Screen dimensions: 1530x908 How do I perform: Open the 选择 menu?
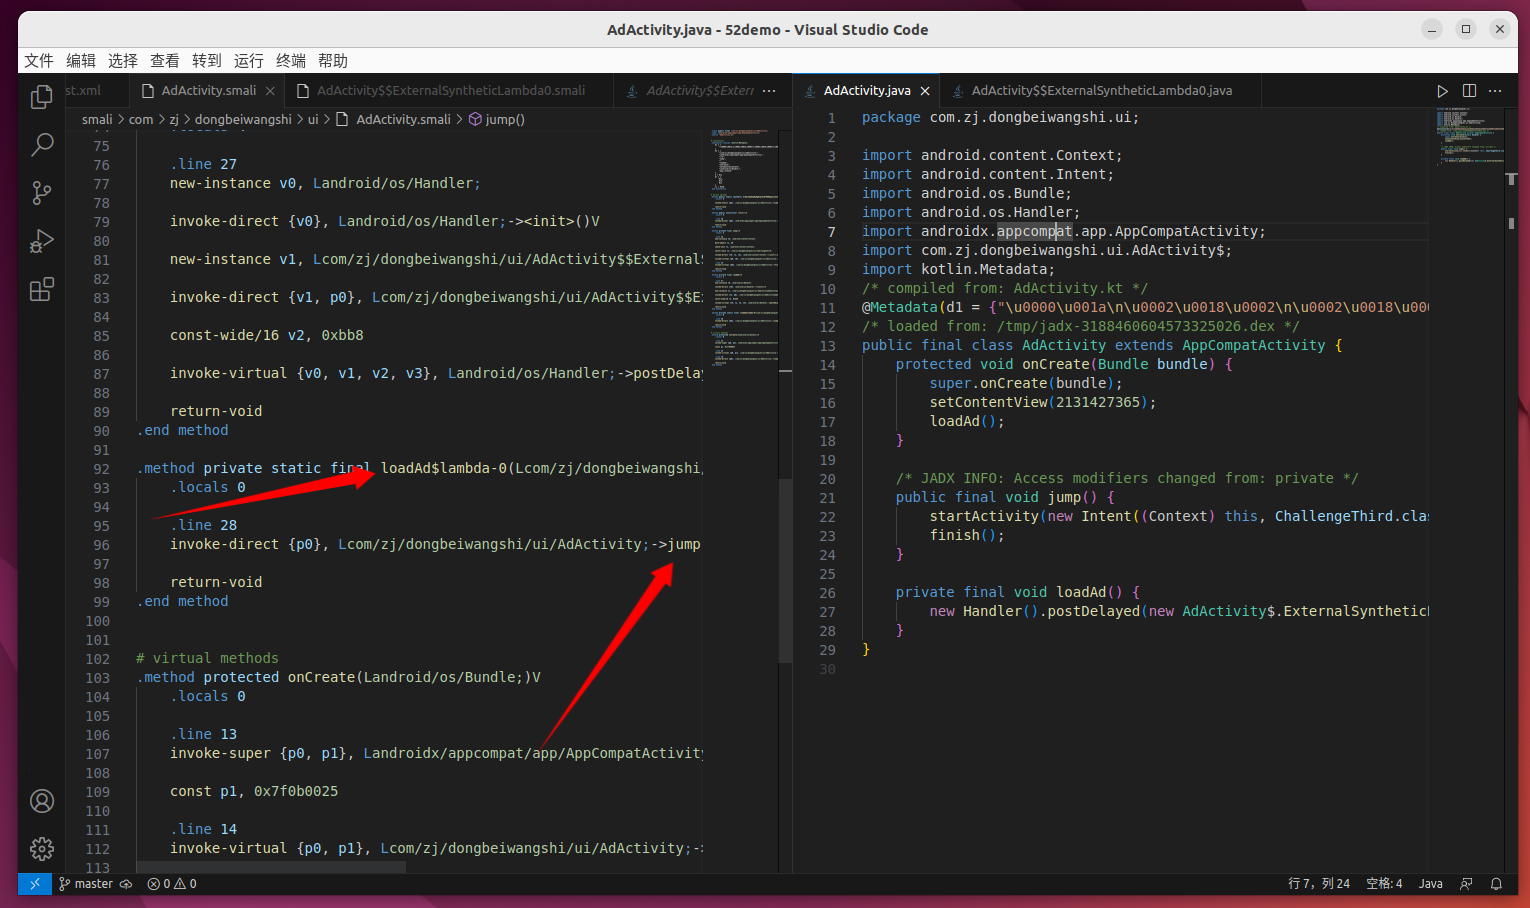point(123,61)
